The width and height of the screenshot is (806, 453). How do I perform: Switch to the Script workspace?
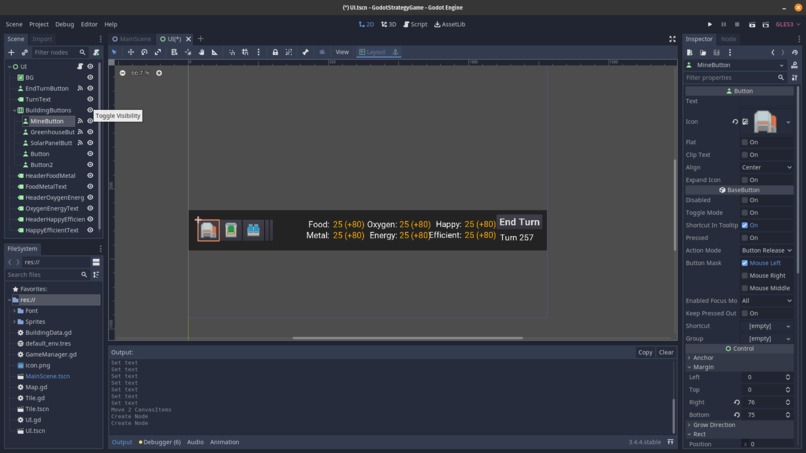(x=415, y=24)
